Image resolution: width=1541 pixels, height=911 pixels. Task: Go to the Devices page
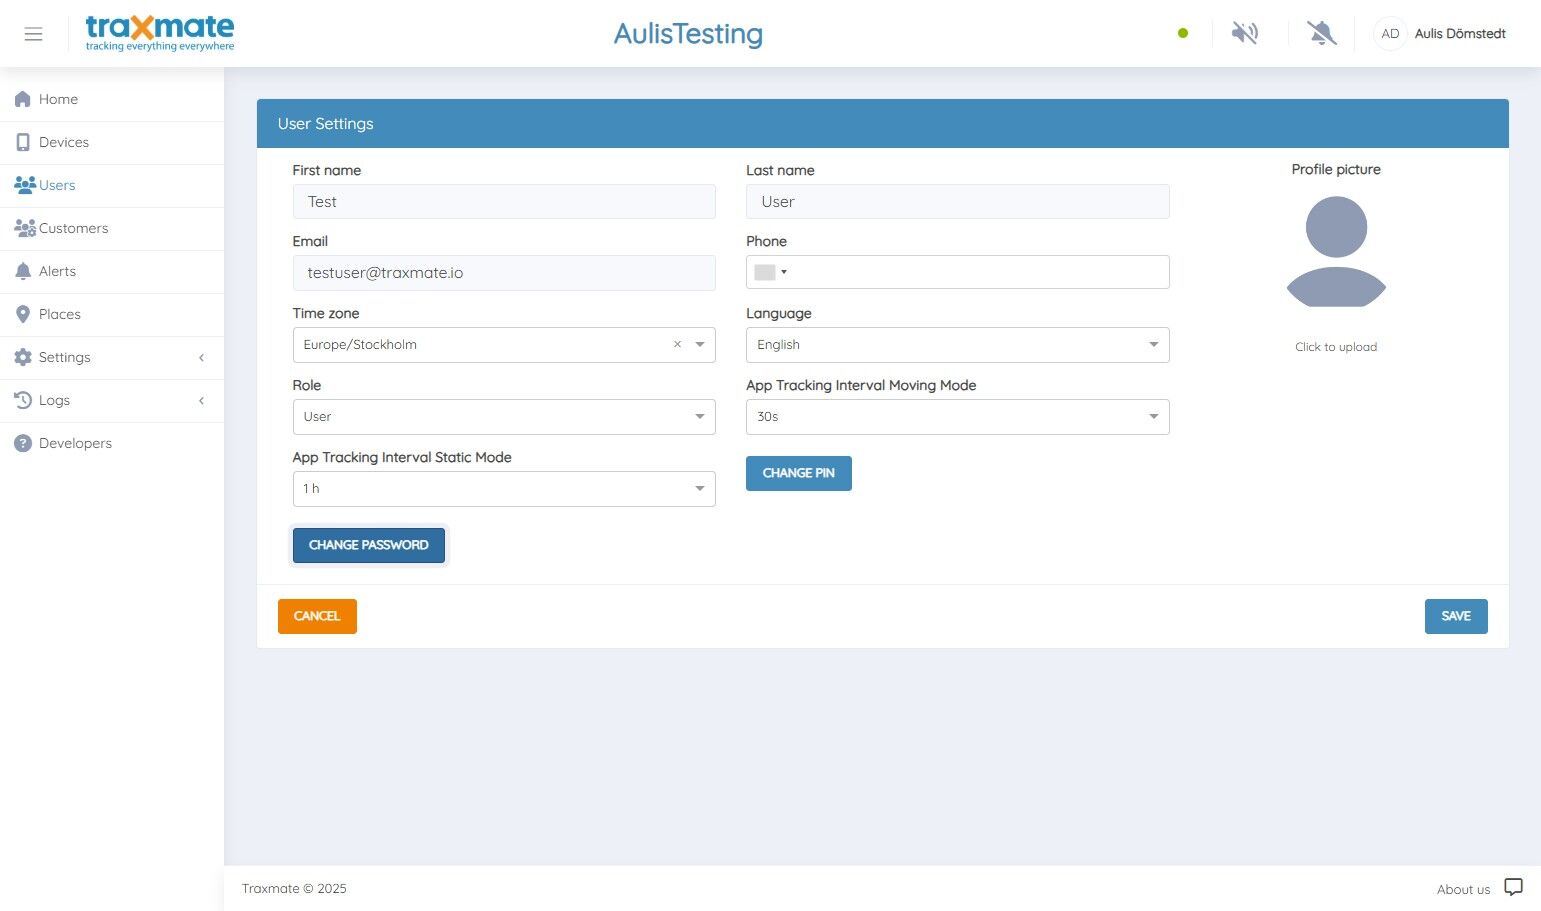(x=112, y=142)
